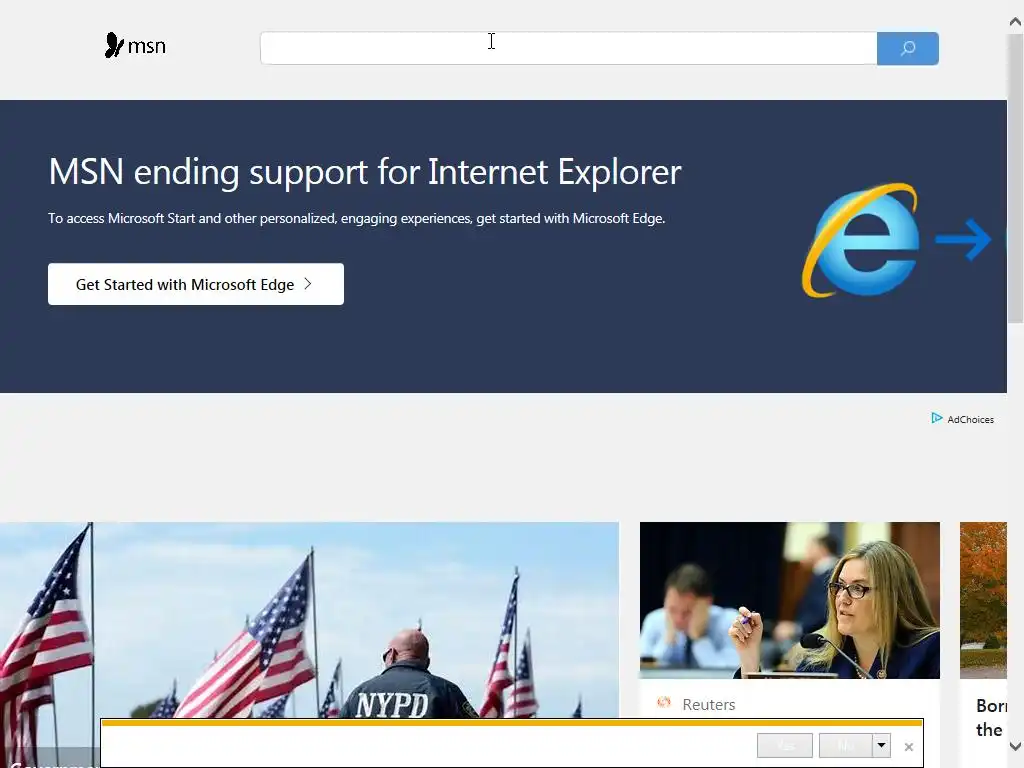1024x768 pixels.
Task: Click the Reuters source icon
Action: point(664,703)
